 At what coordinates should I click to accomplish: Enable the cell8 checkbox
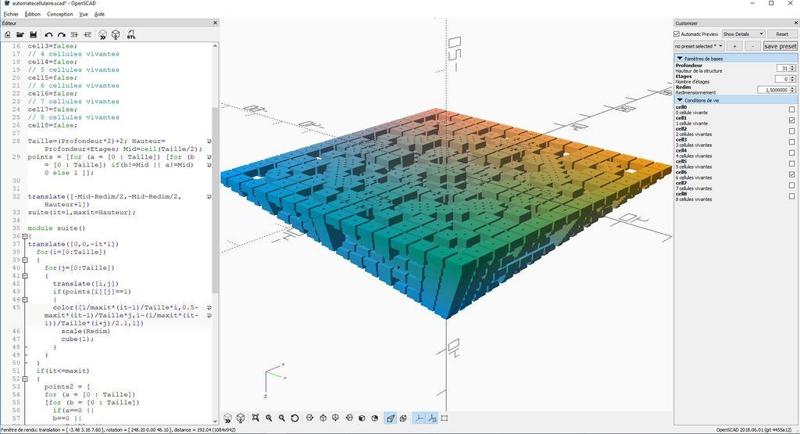792,196
